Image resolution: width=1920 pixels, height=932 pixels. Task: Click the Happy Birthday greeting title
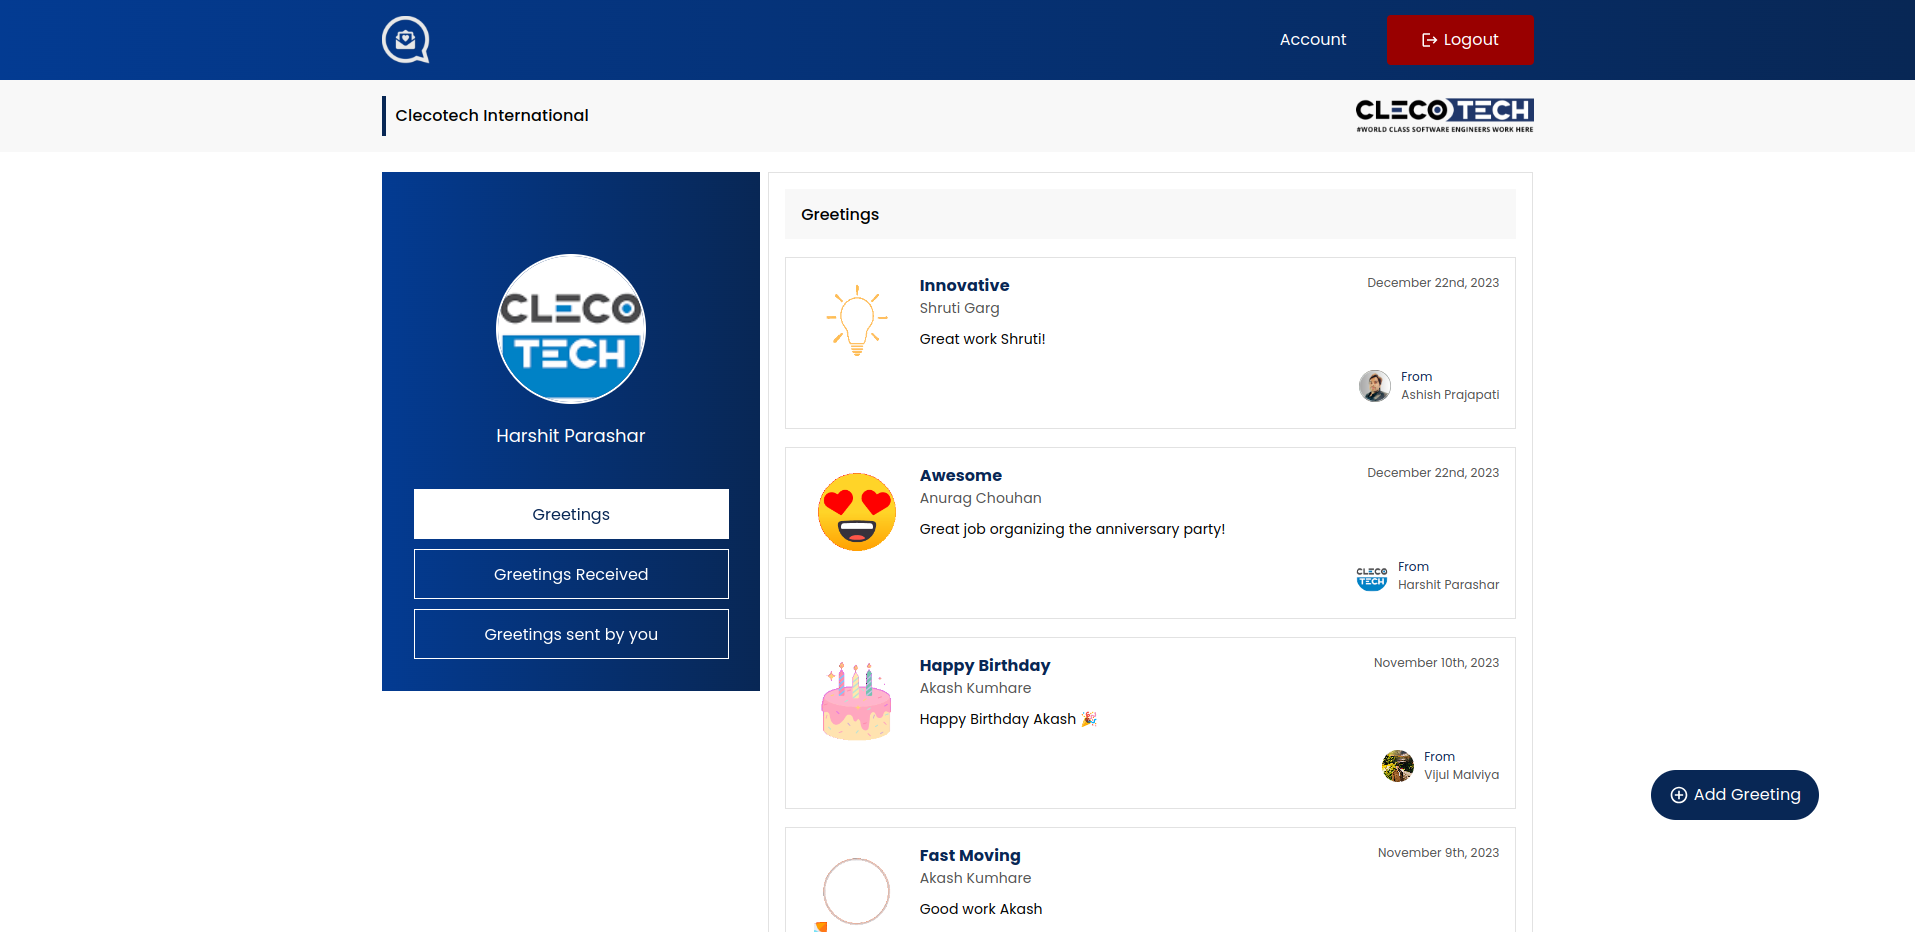point(985,665)
